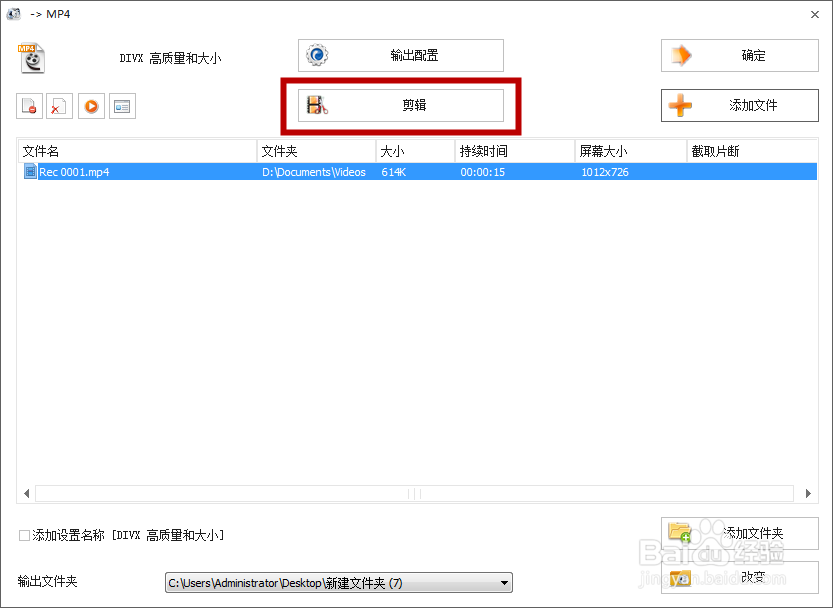Click the app icon in the title bar

pos(13,14)
